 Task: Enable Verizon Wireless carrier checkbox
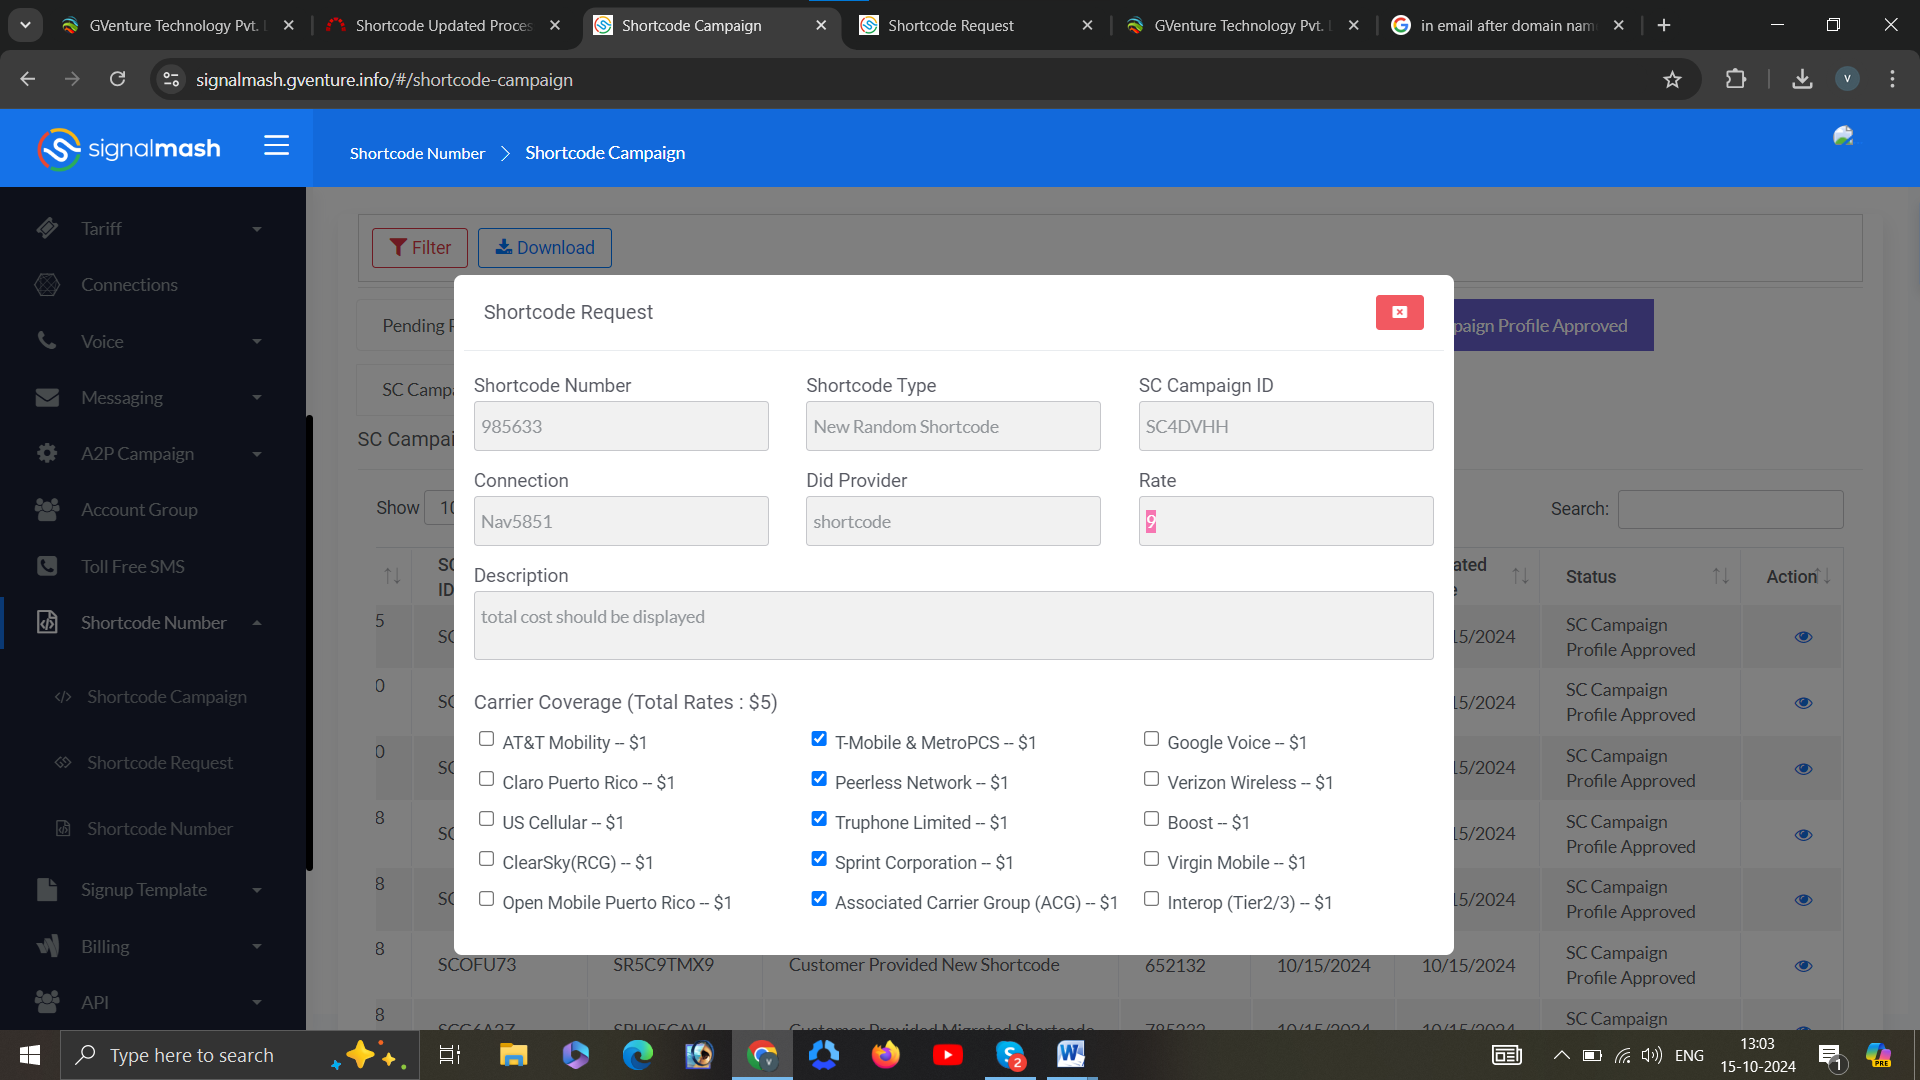tap(1151, 779)
